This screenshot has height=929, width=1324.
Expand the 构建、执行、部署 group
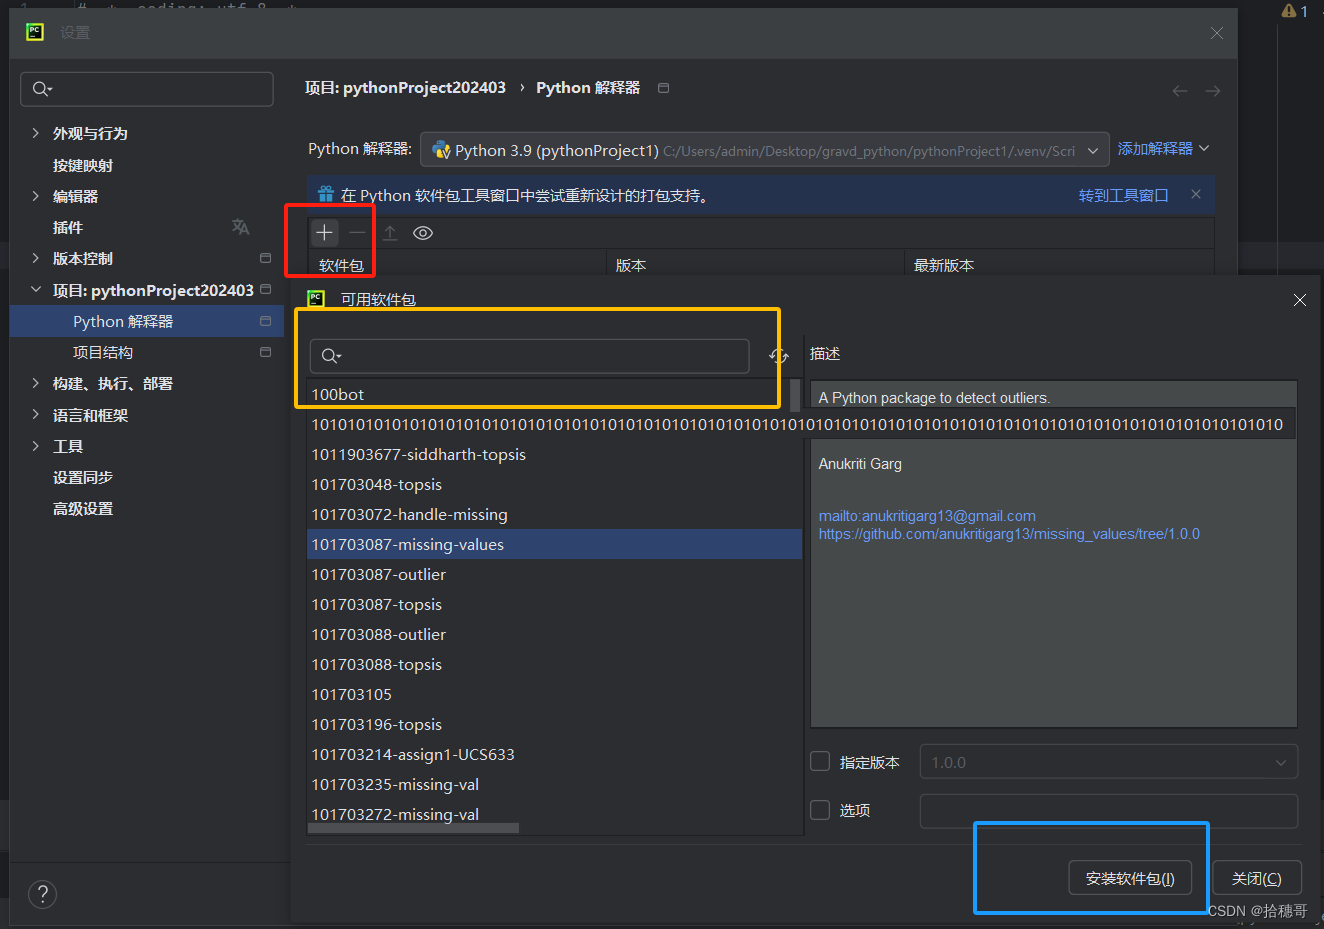point(36,383)
